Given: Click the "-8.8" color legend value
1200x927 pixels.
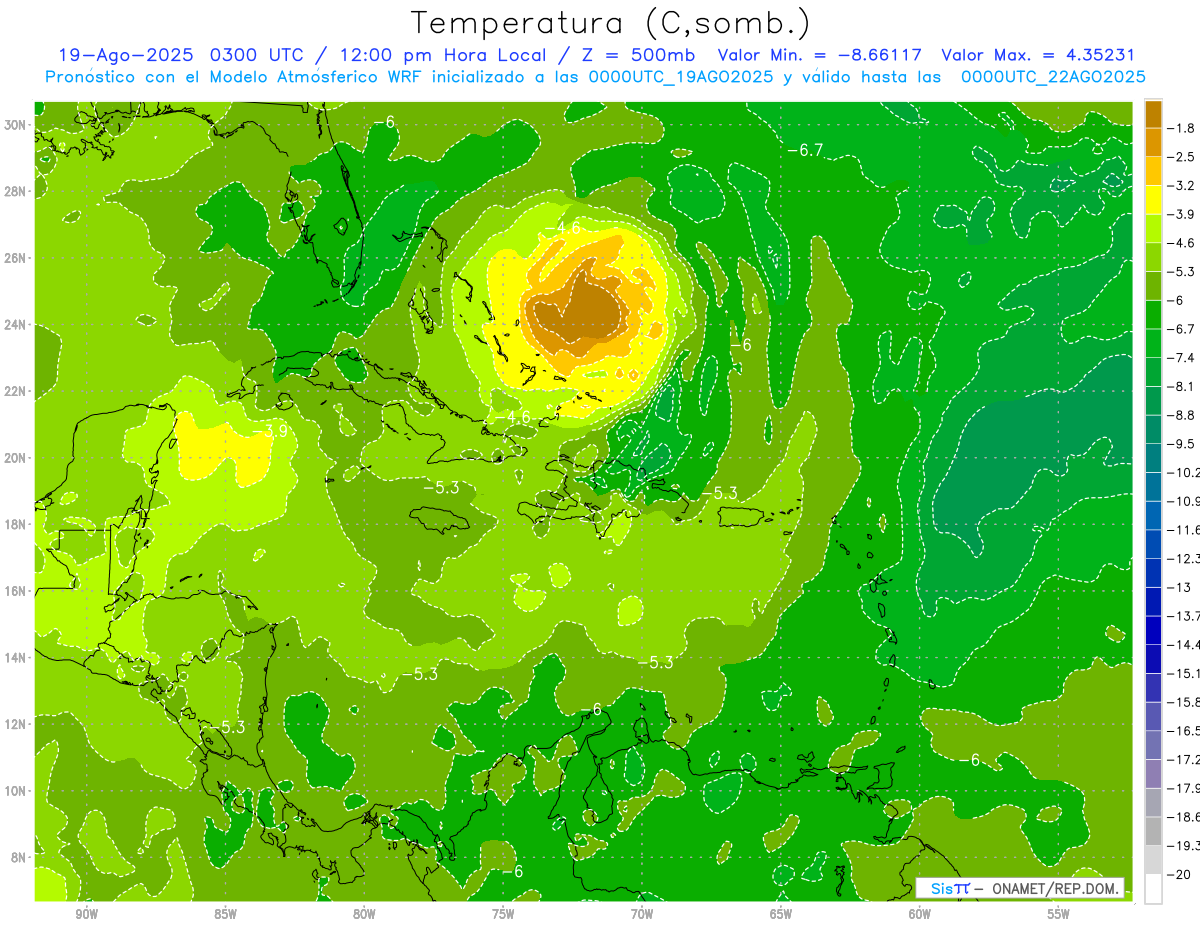Looking at the screenshot, I should click(1182, 414).
